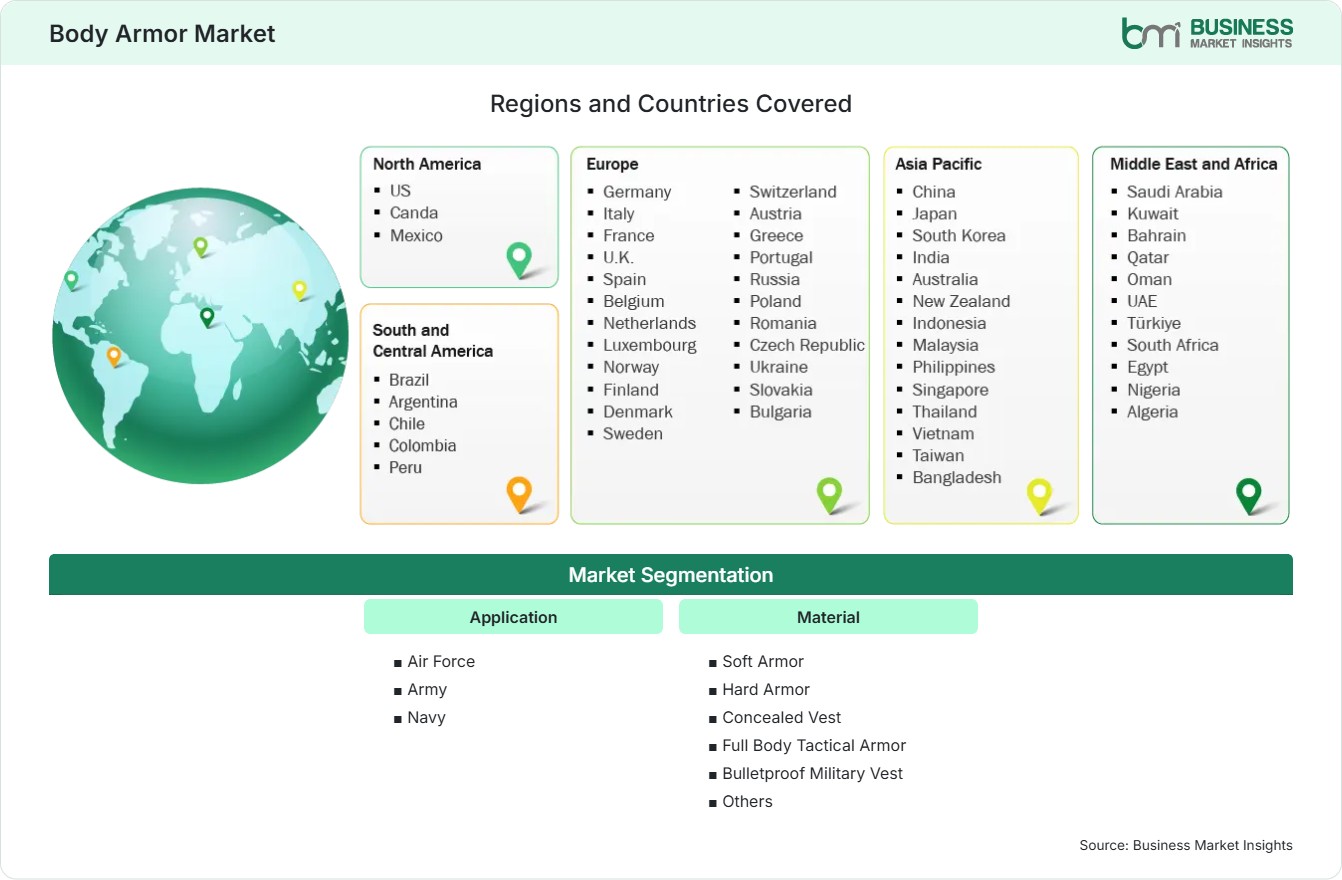Click the orange pin in South and Central America card

(x=518, y=494)
